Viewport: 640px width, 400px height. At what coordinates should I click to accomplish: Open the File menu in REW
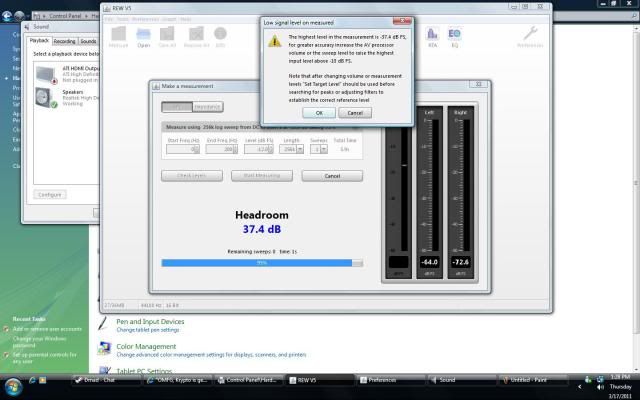(109, 19)
